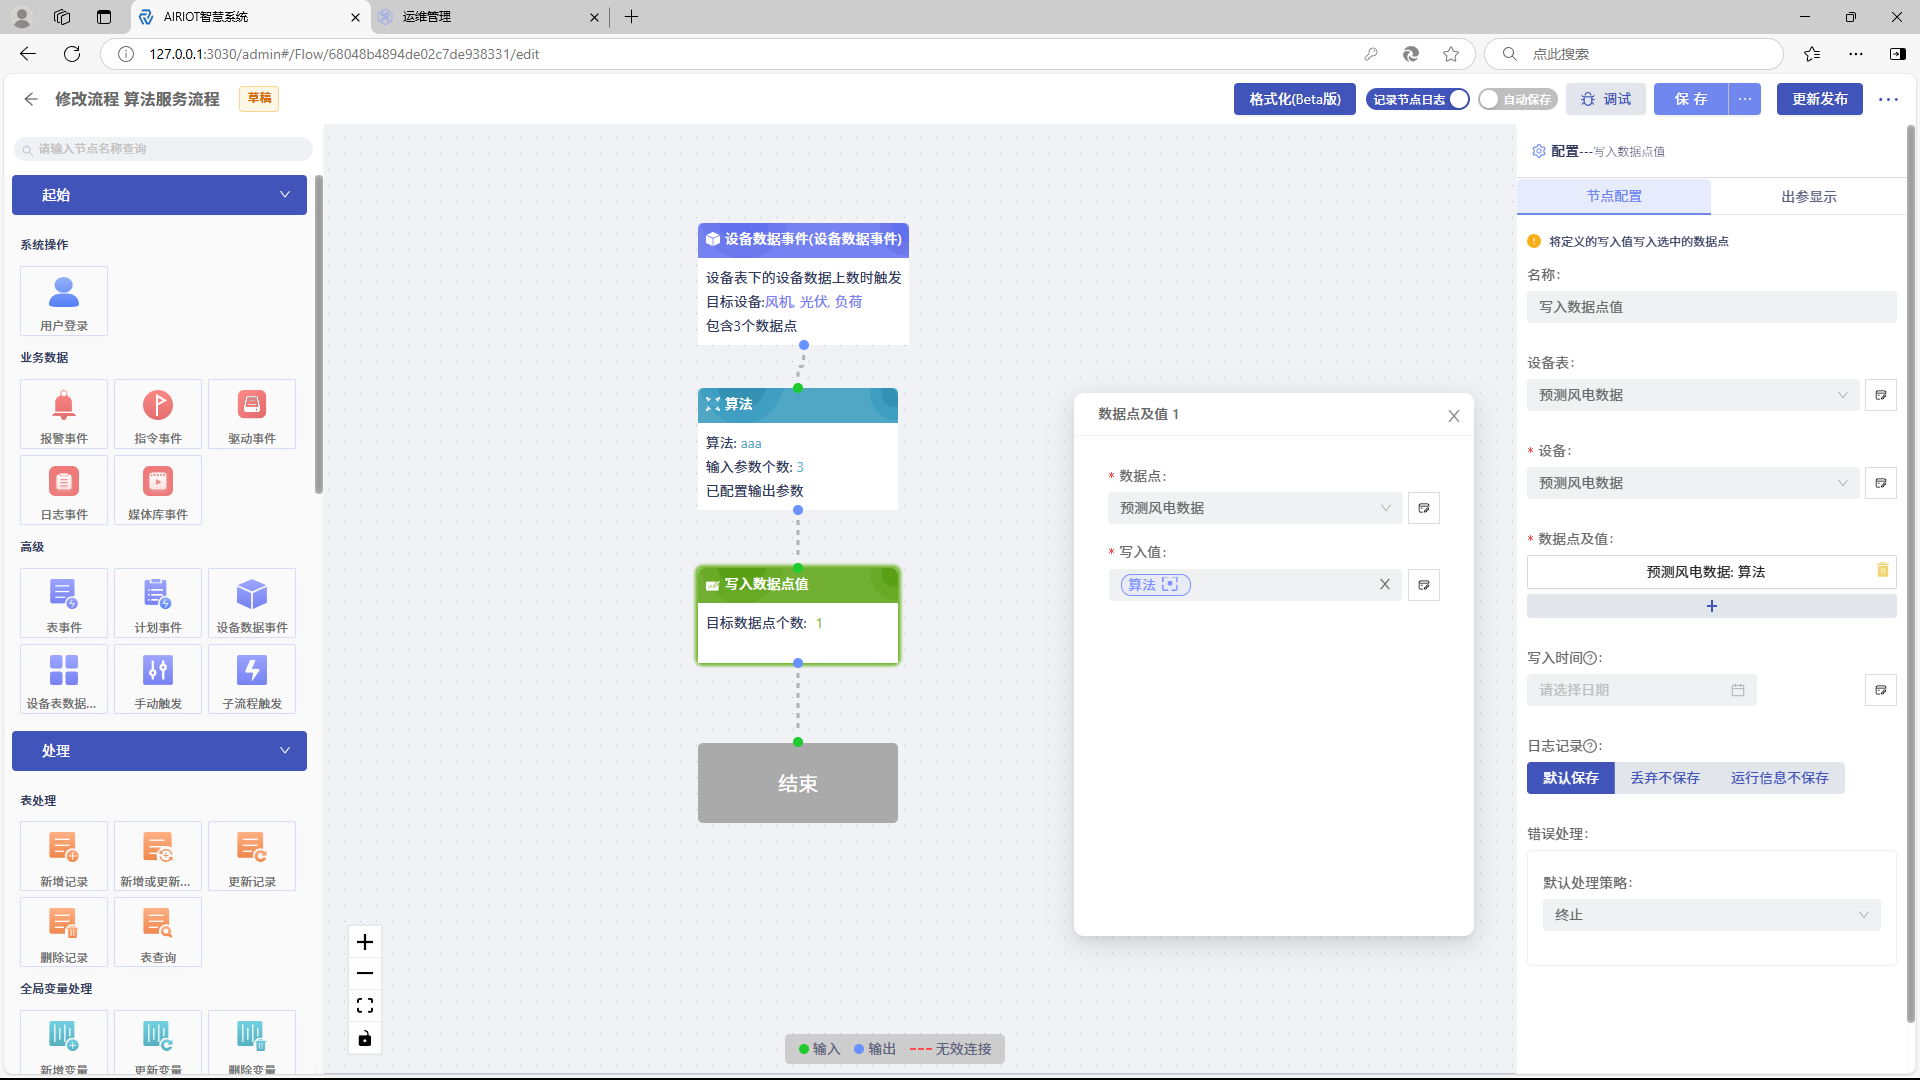
Task: Click the 格式化(Beta版) button
Action: [x=1294, y=99]
